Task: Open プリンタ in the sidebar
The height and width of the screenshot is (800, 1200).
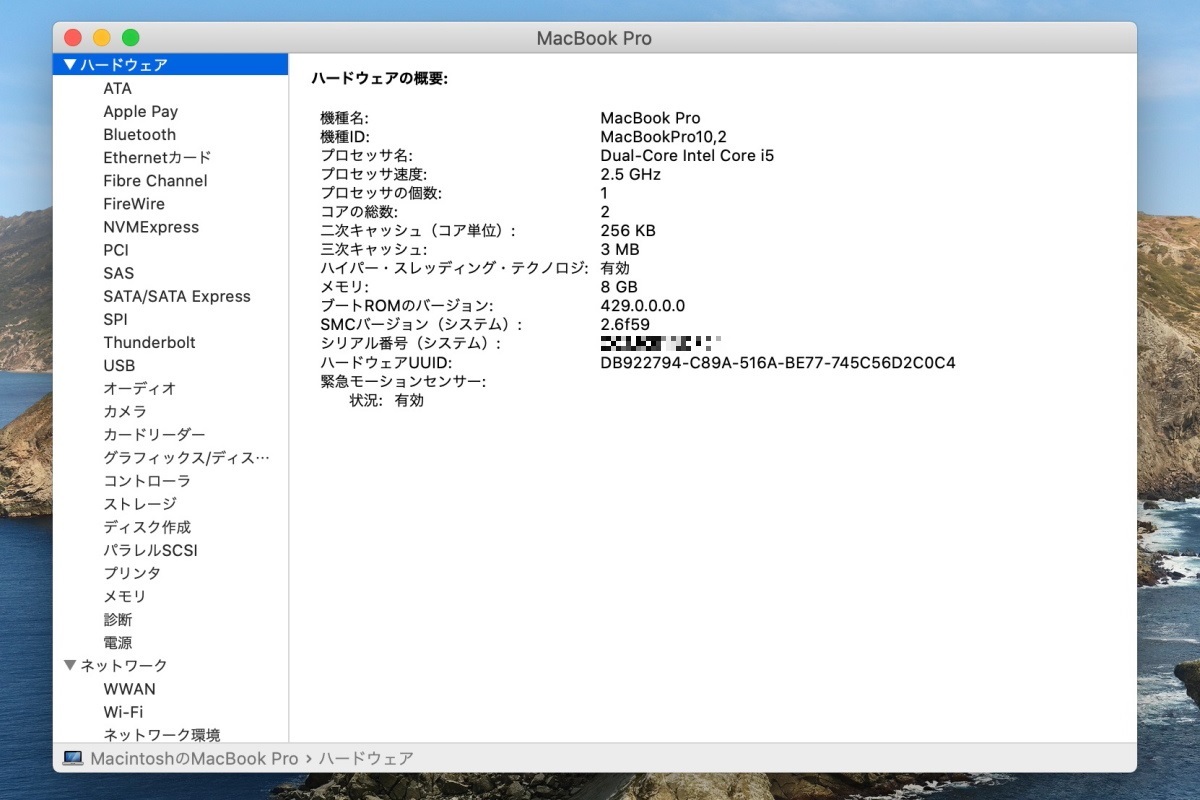Action: (132, 573)
